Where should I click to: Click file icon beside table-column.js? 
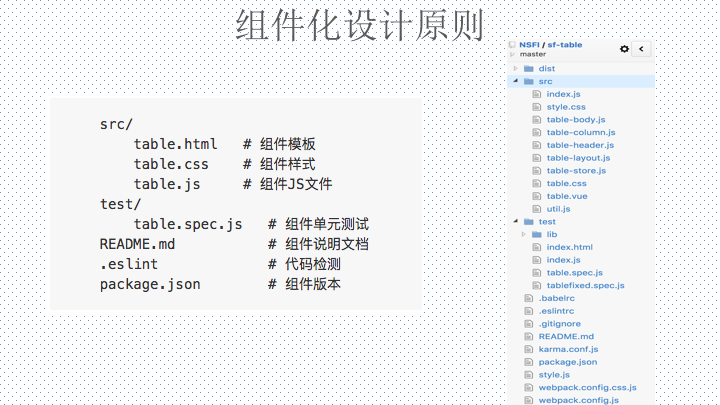pyautogui.click(x=536, y=133)
